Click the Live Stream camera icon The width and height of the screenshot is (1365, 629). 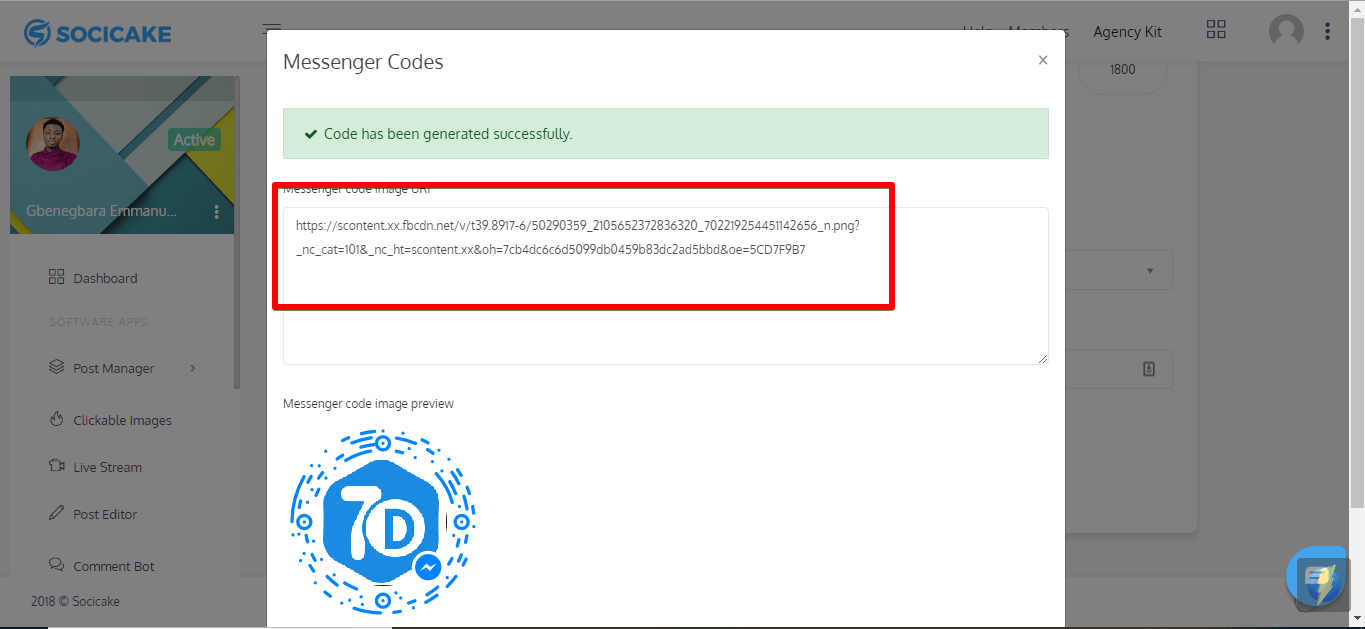tap(56, 466)
